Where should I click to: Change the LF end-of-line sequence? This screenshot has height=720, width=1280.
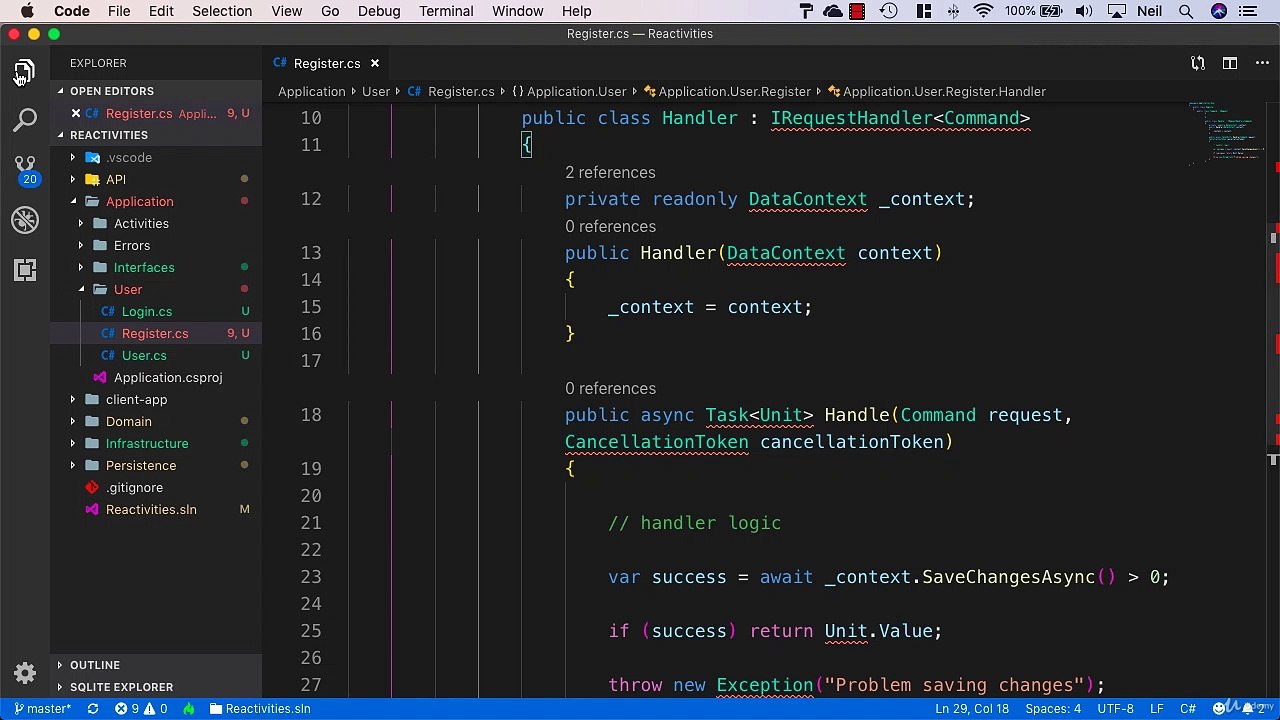[1157, 708]
